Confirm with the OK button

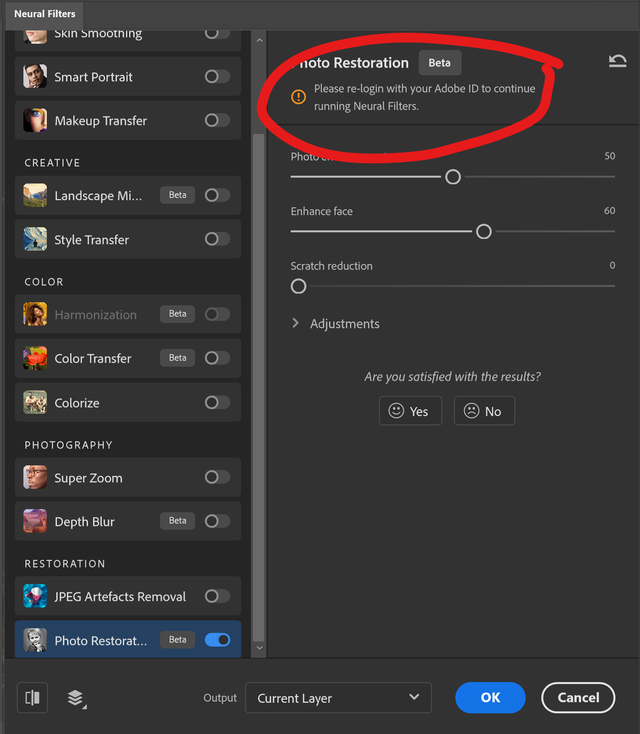click(490, 697)
